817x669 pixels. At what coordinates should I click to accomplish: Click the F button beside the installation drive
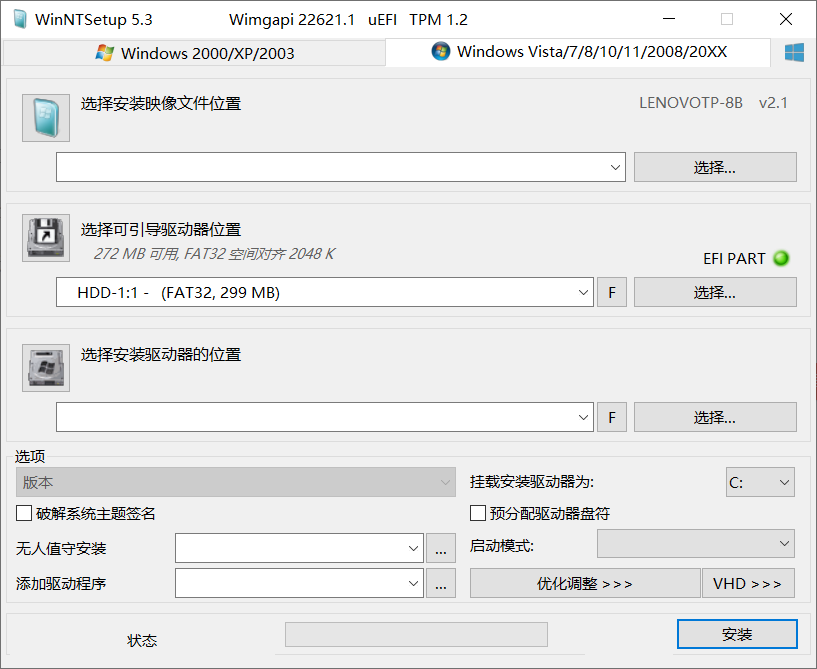point(612,417)
